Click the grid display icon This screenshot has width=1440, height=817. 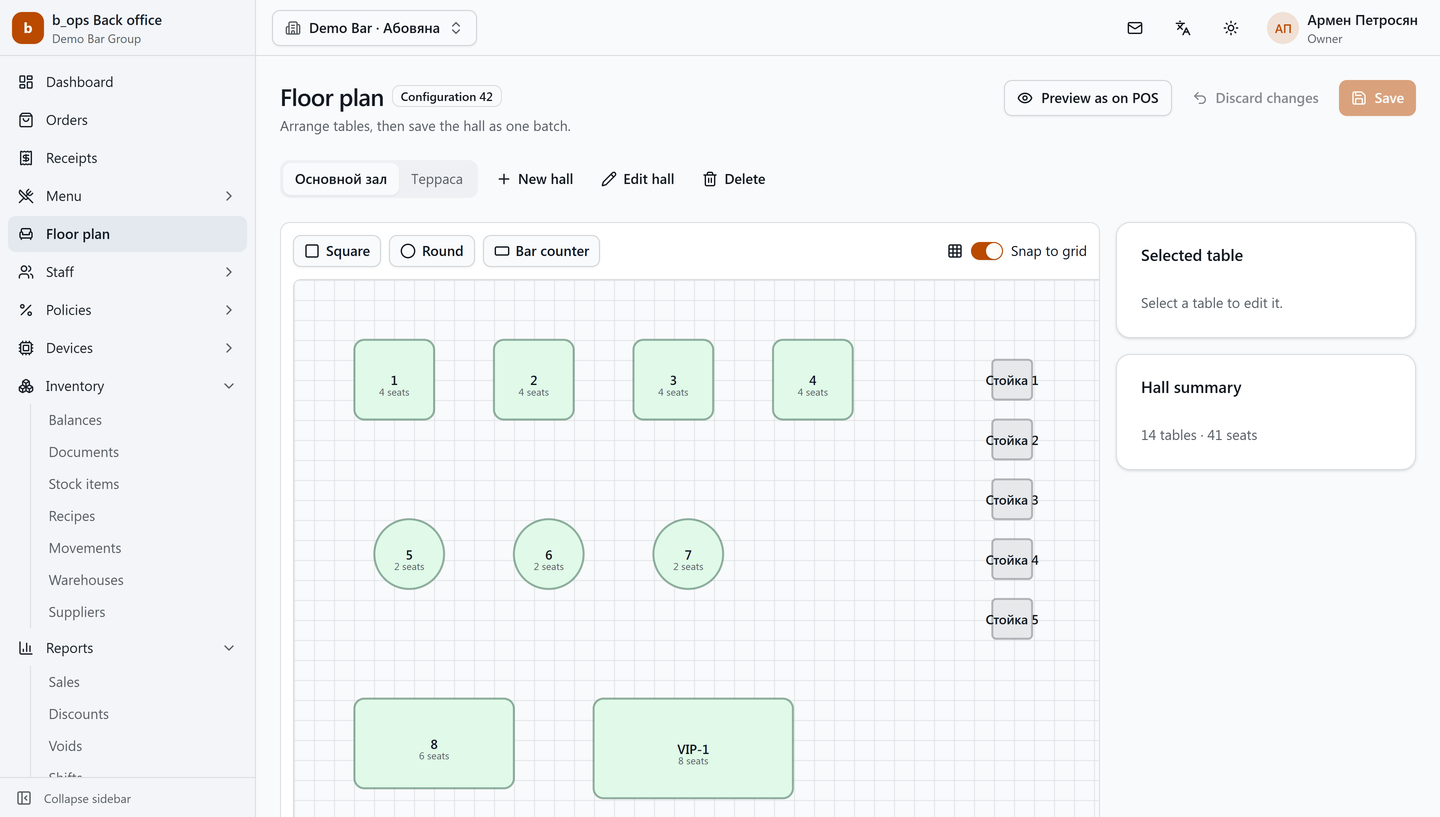tap(955, 251)
